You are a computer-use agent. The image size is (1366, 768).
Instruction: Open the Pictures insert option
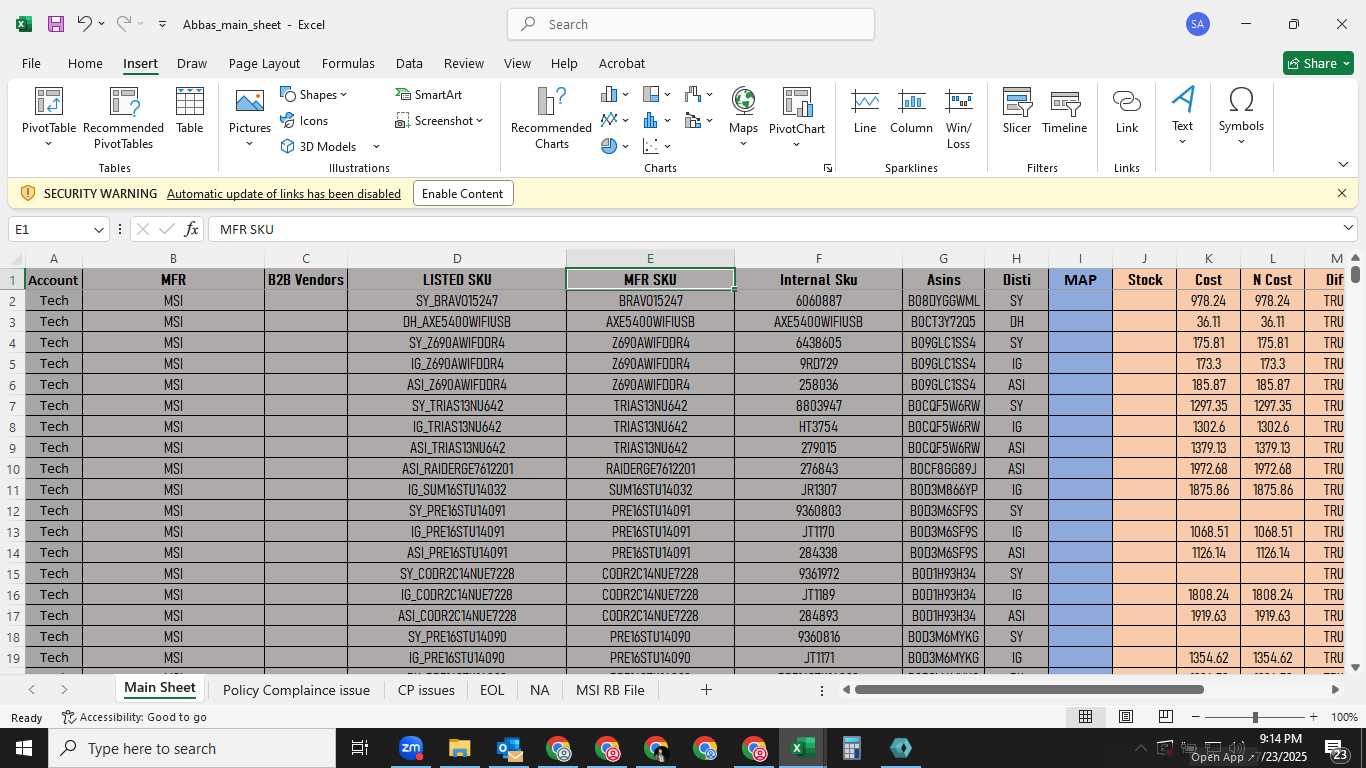point(250,118)
